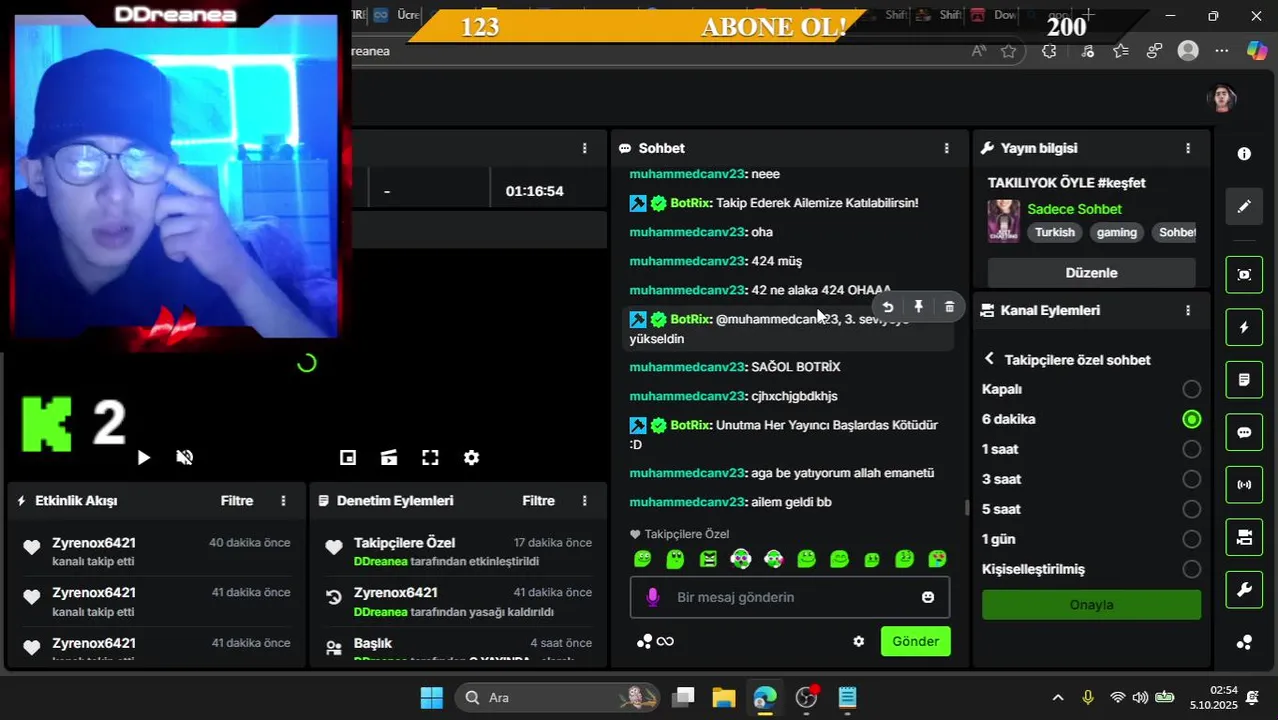This screenshot has width=1278, height=720.
Task: Click the stream category thumbnail image
Action: [x=1004, y=221]
